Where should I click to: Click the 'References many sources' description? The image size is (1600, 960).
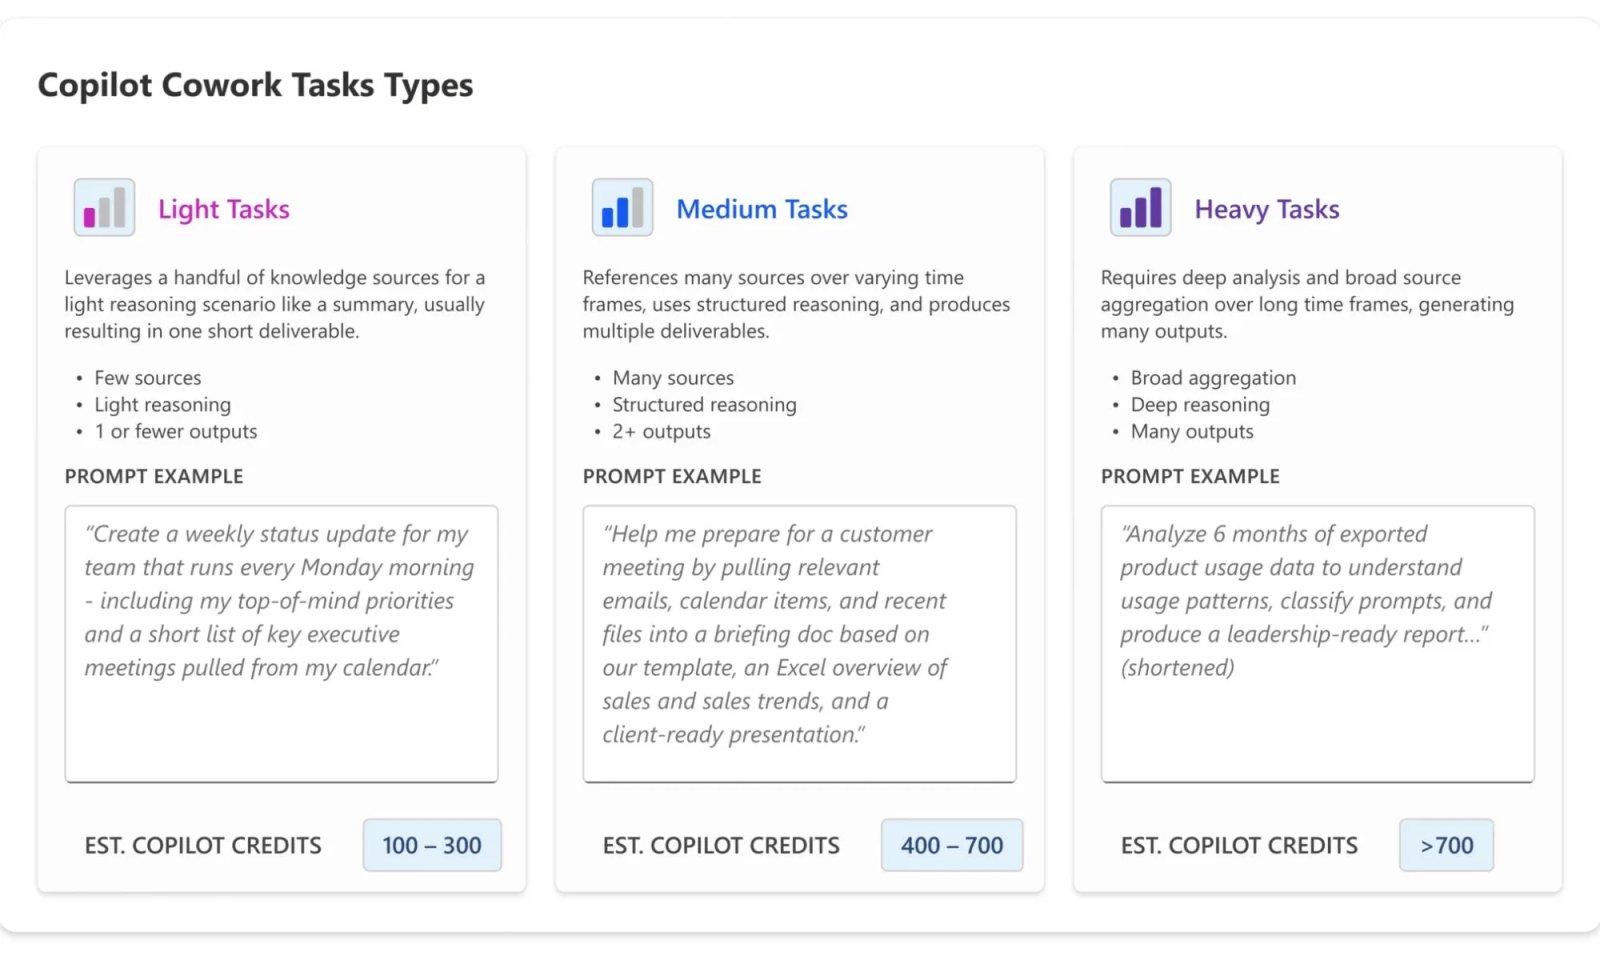796,304
